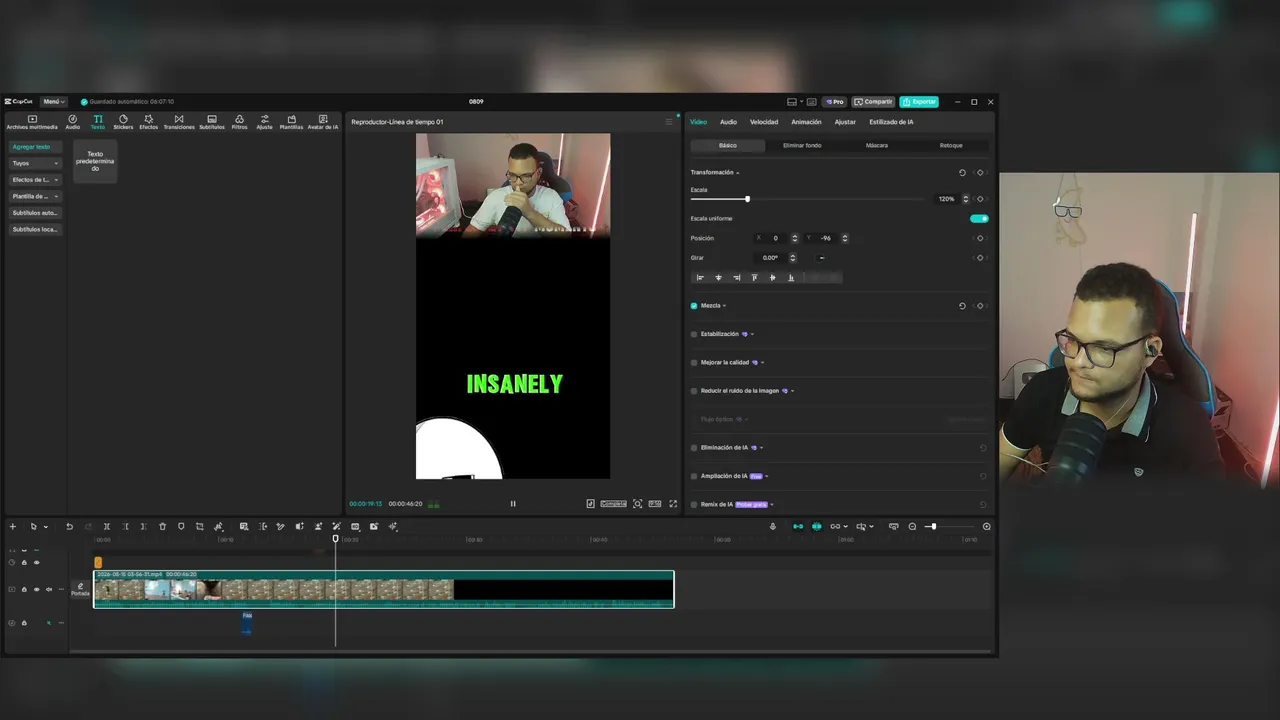Open the Efectos panel
Screen dimensions: 1280x720
(148, 122)
